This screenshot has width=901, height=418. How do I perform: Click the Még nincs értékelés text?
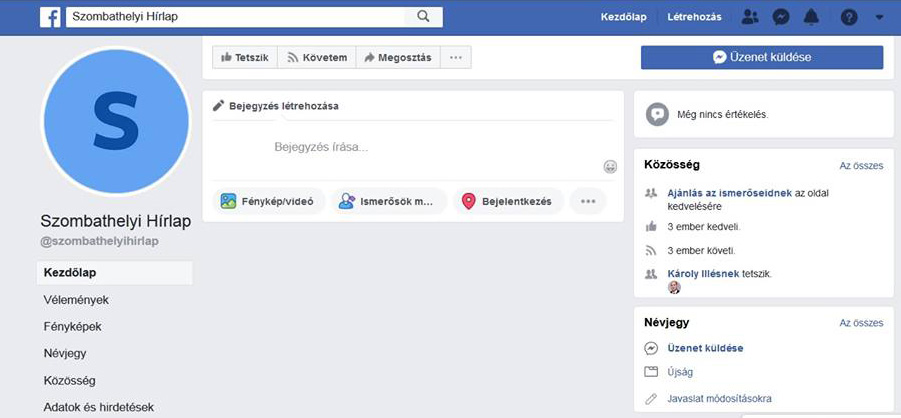coord(723,114)
